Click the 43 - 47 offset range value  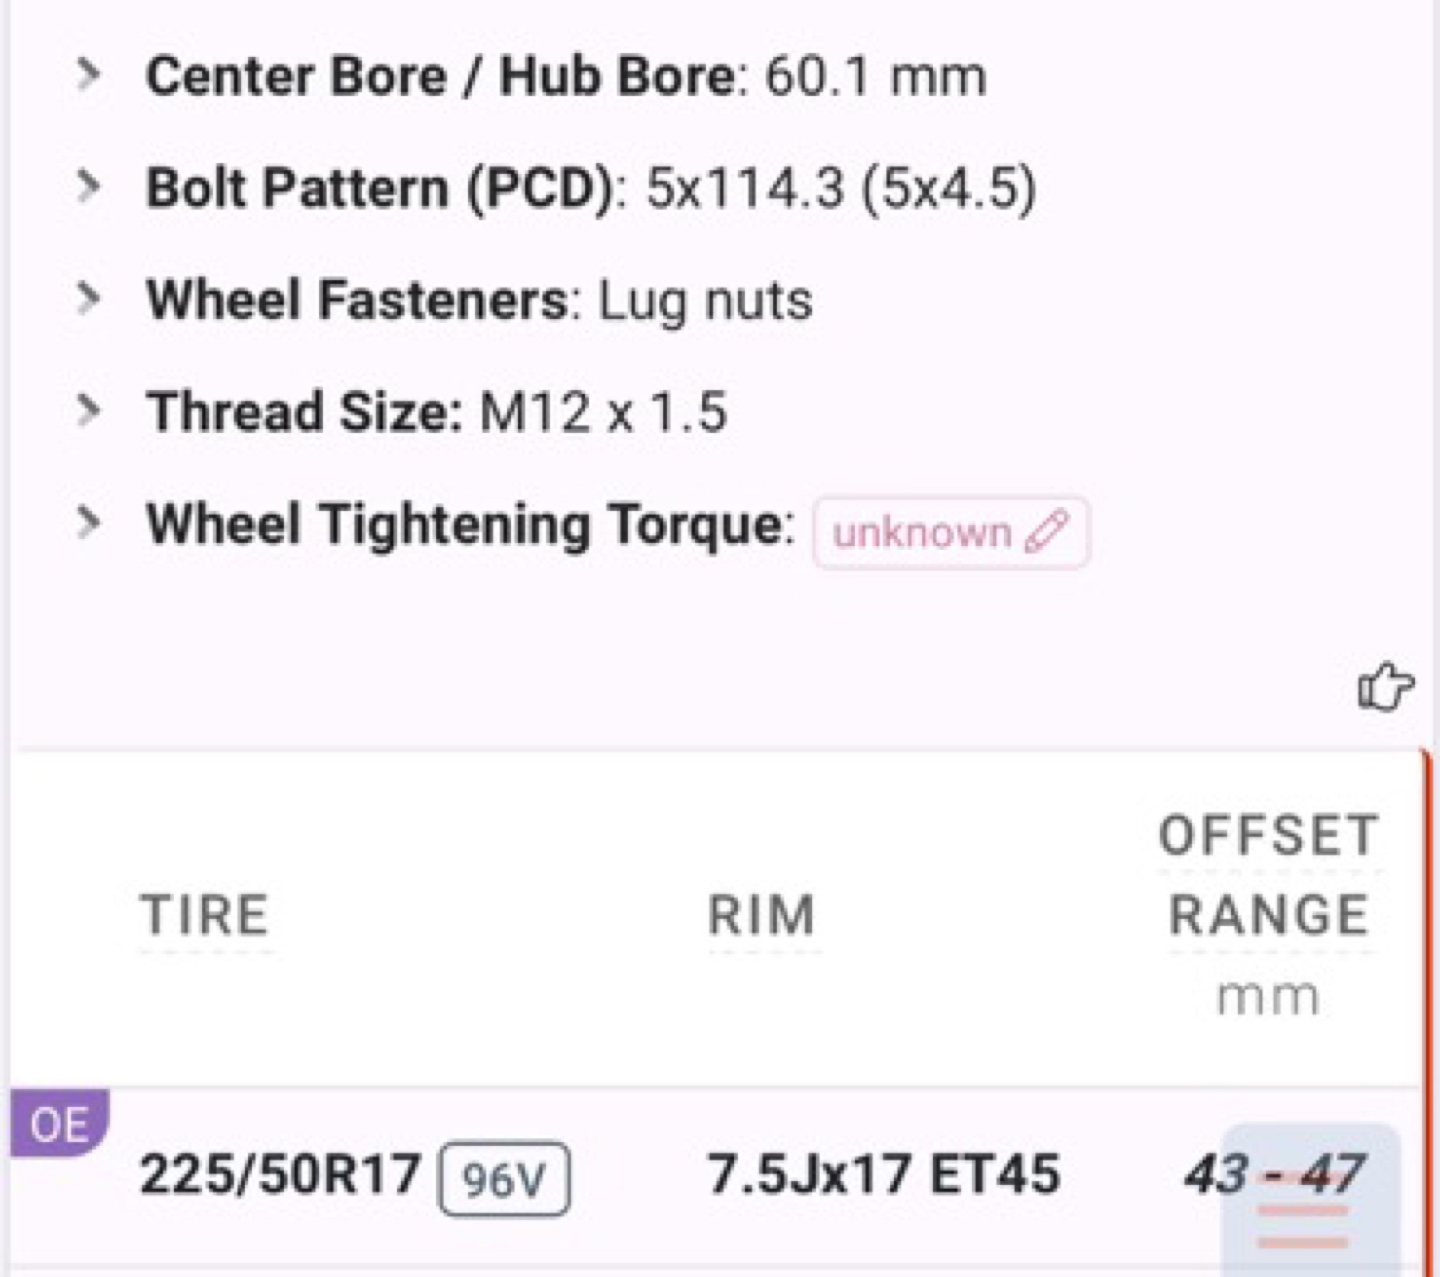1275,1175
